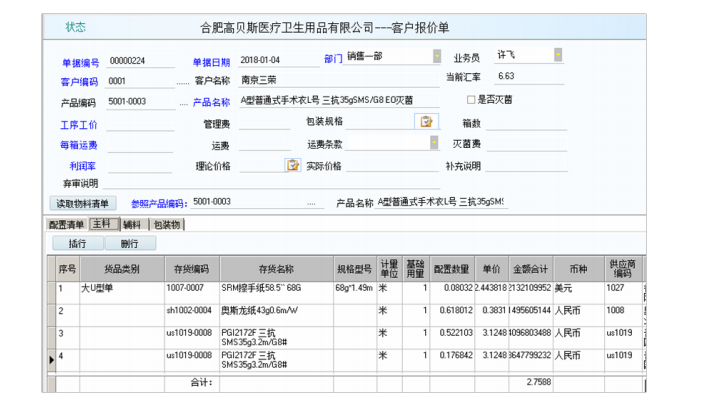This screenshot has width=703, height=405.
Task: Select cell 0.522103 in row 3
Action: point(451,338)
